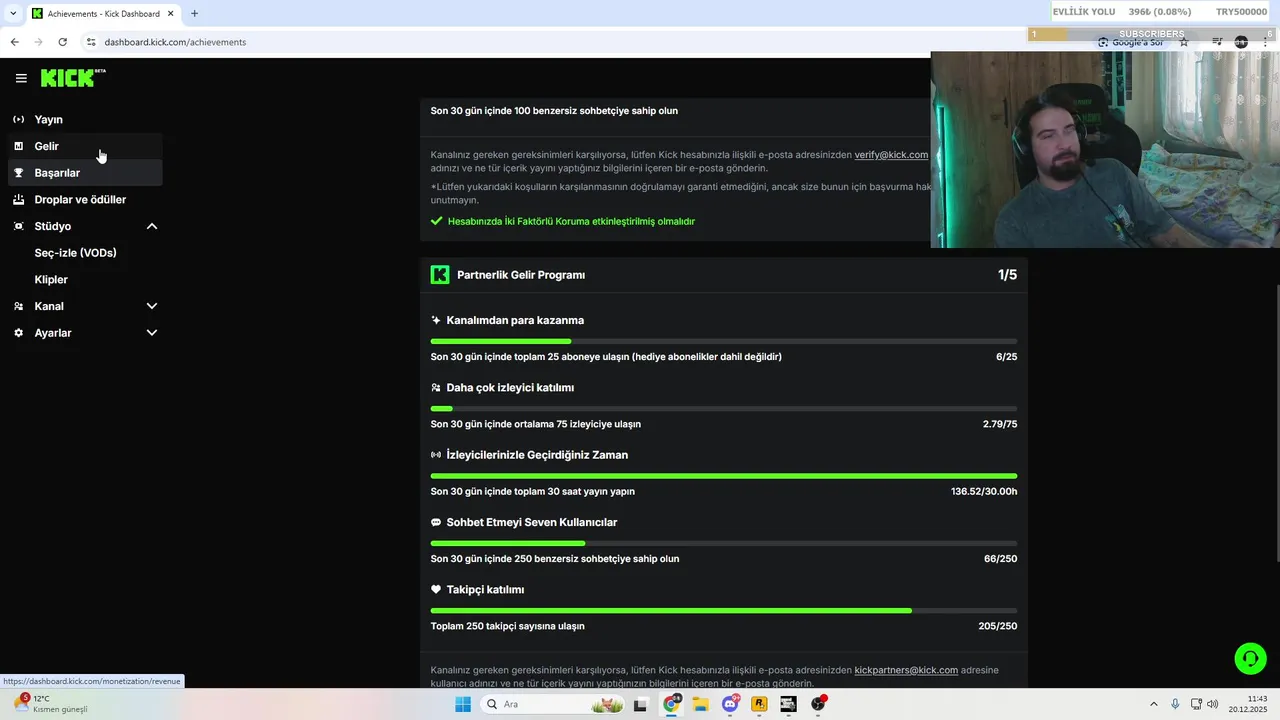Click the green checkmark for İki Faktörlü Koruma

coord(436,221)
